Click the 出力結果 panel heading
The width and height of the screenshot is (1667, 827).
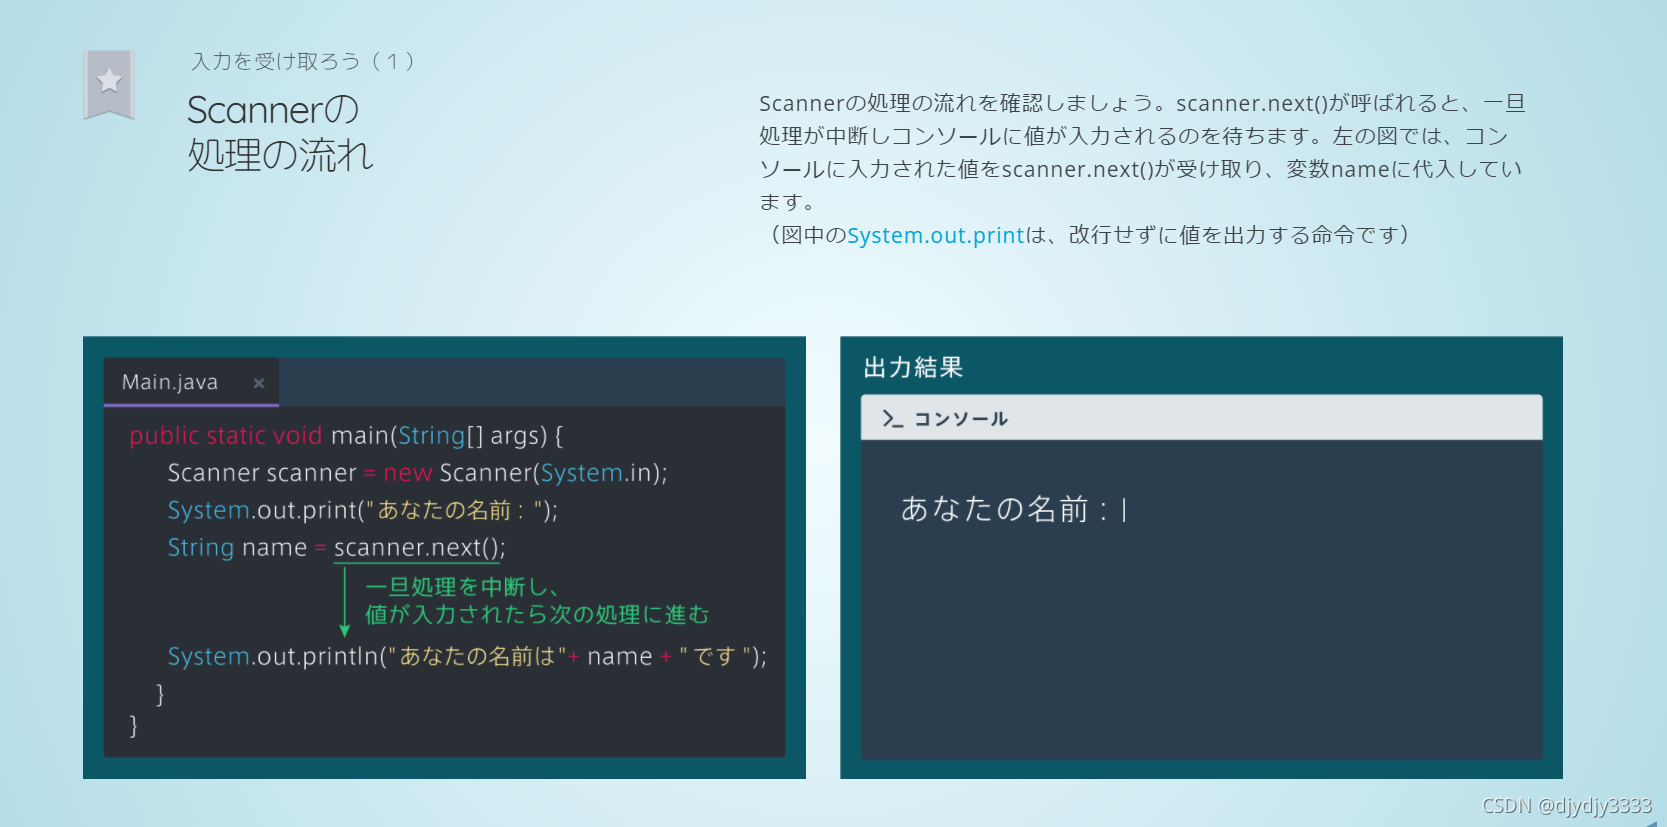[913, 367]
